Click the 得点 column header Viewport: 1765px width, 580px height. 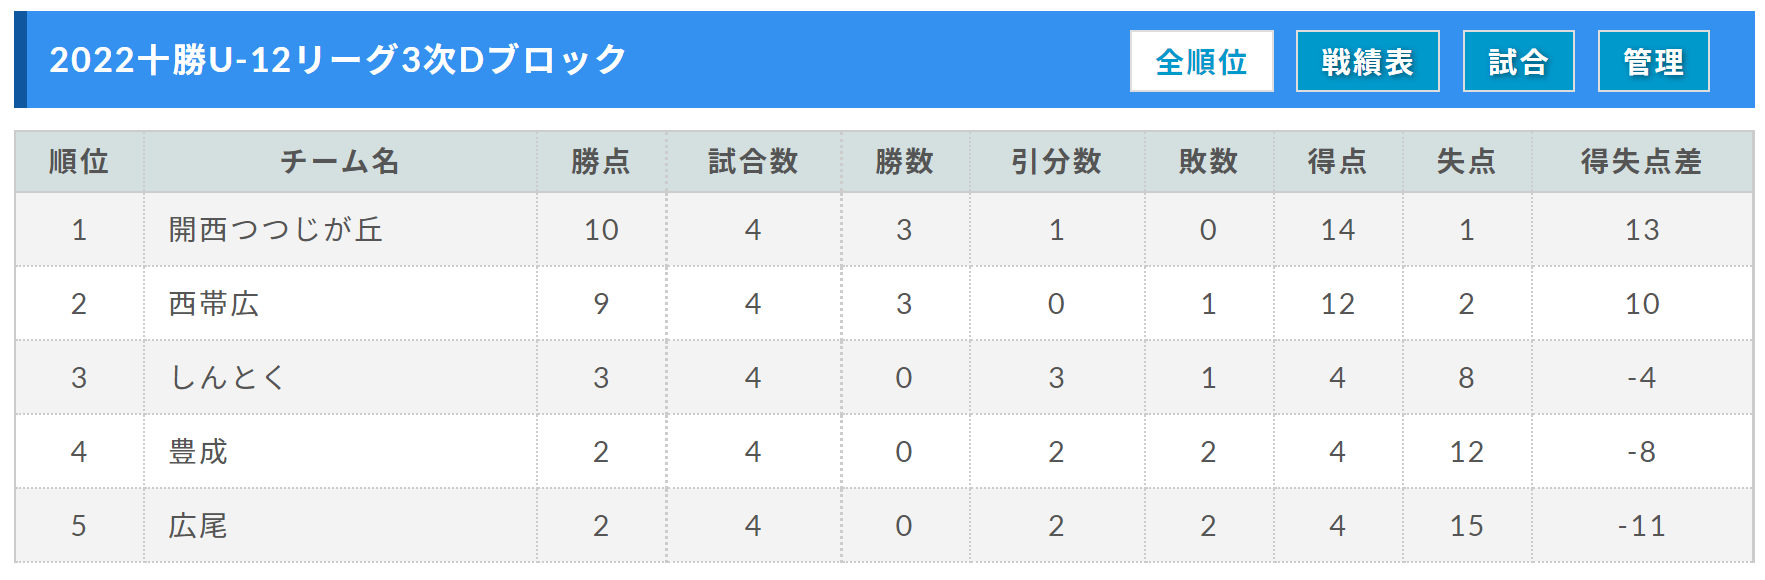coord(1337,161)
